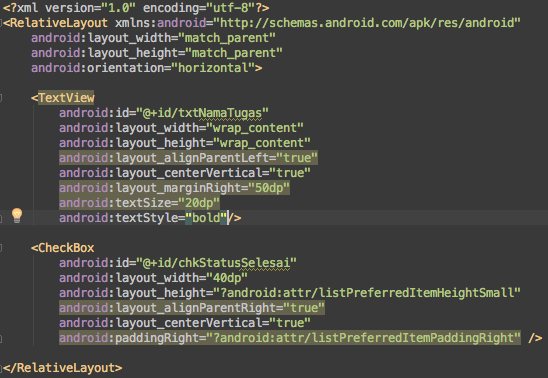Click root layout_width="match_parent" line
The height and width of the screenshot is (378, 548).
(x=153, y=38)
